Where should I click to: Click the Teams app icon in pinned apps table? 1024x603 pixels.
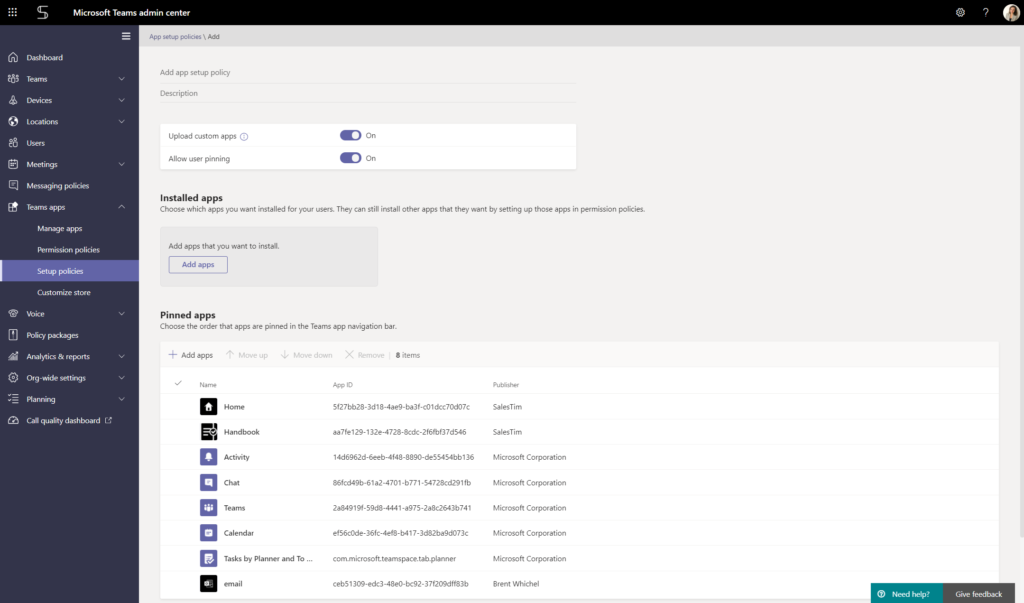pyautogui.click(x=208, y=508)
